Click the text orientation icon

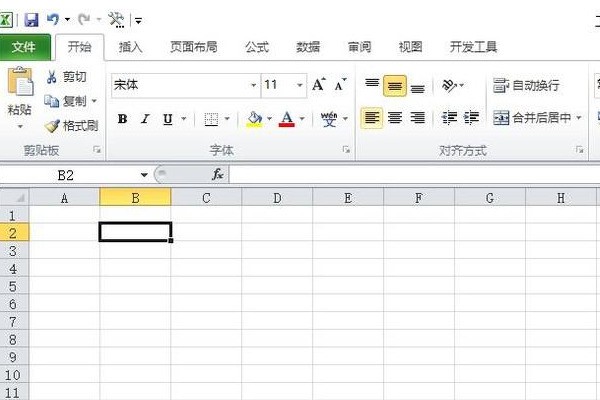tap(449, 85)
